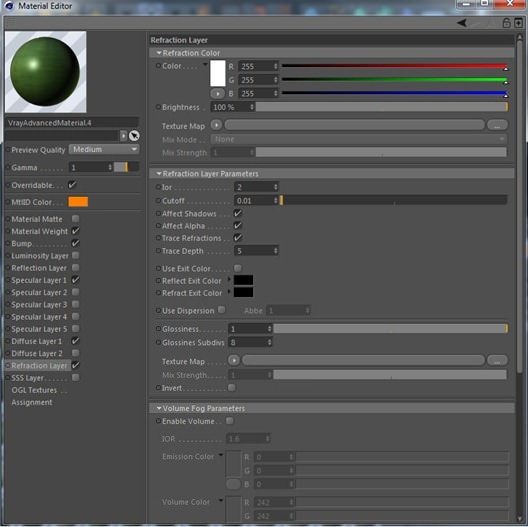Toggle the Diffuse Layer 1 checkbox
The image size is (528, 527).
[75, 340]
